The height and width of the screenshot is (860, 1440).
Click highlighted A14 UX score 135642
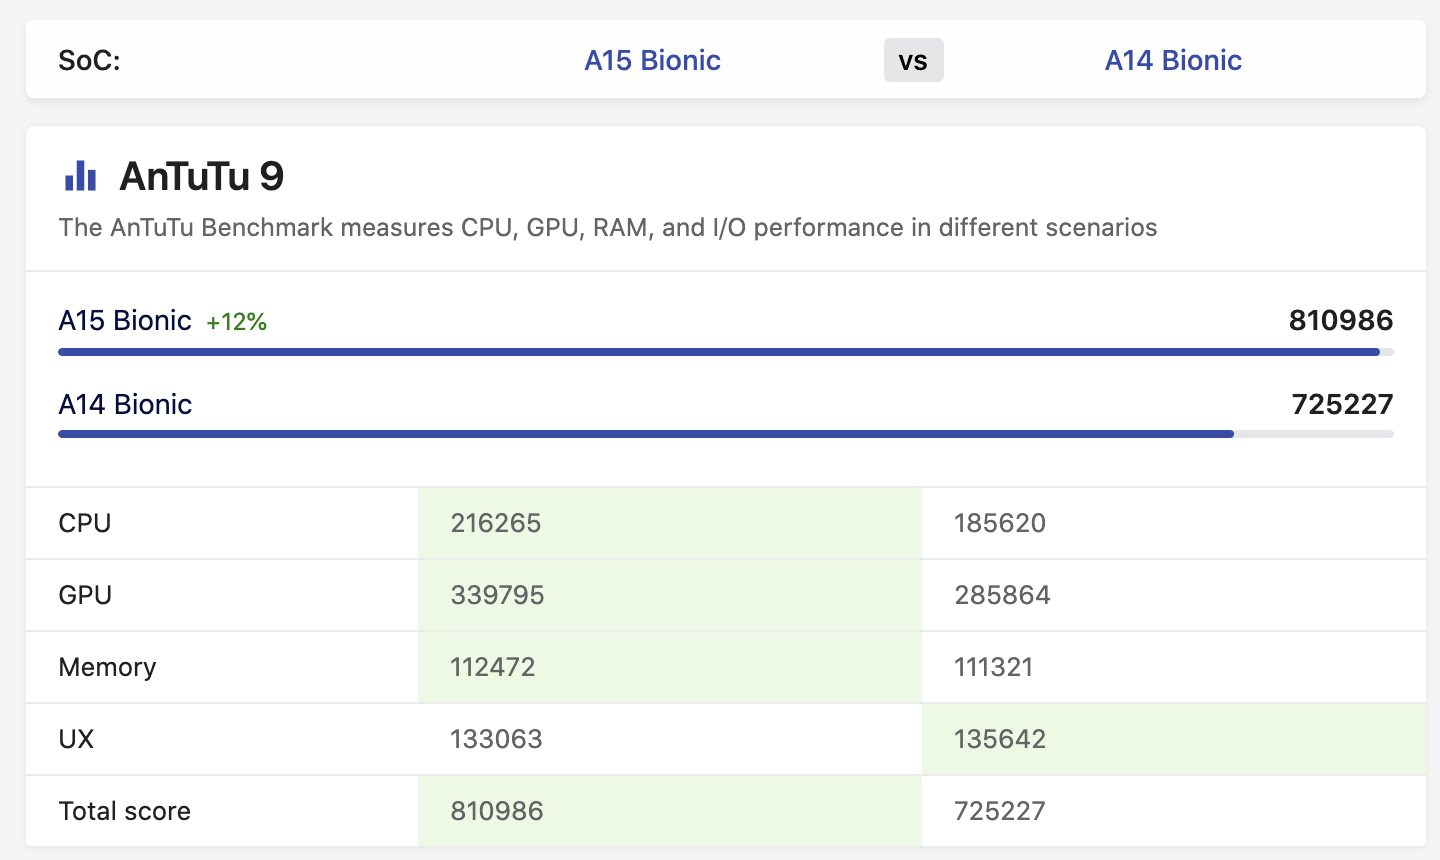click(1000, 739)
